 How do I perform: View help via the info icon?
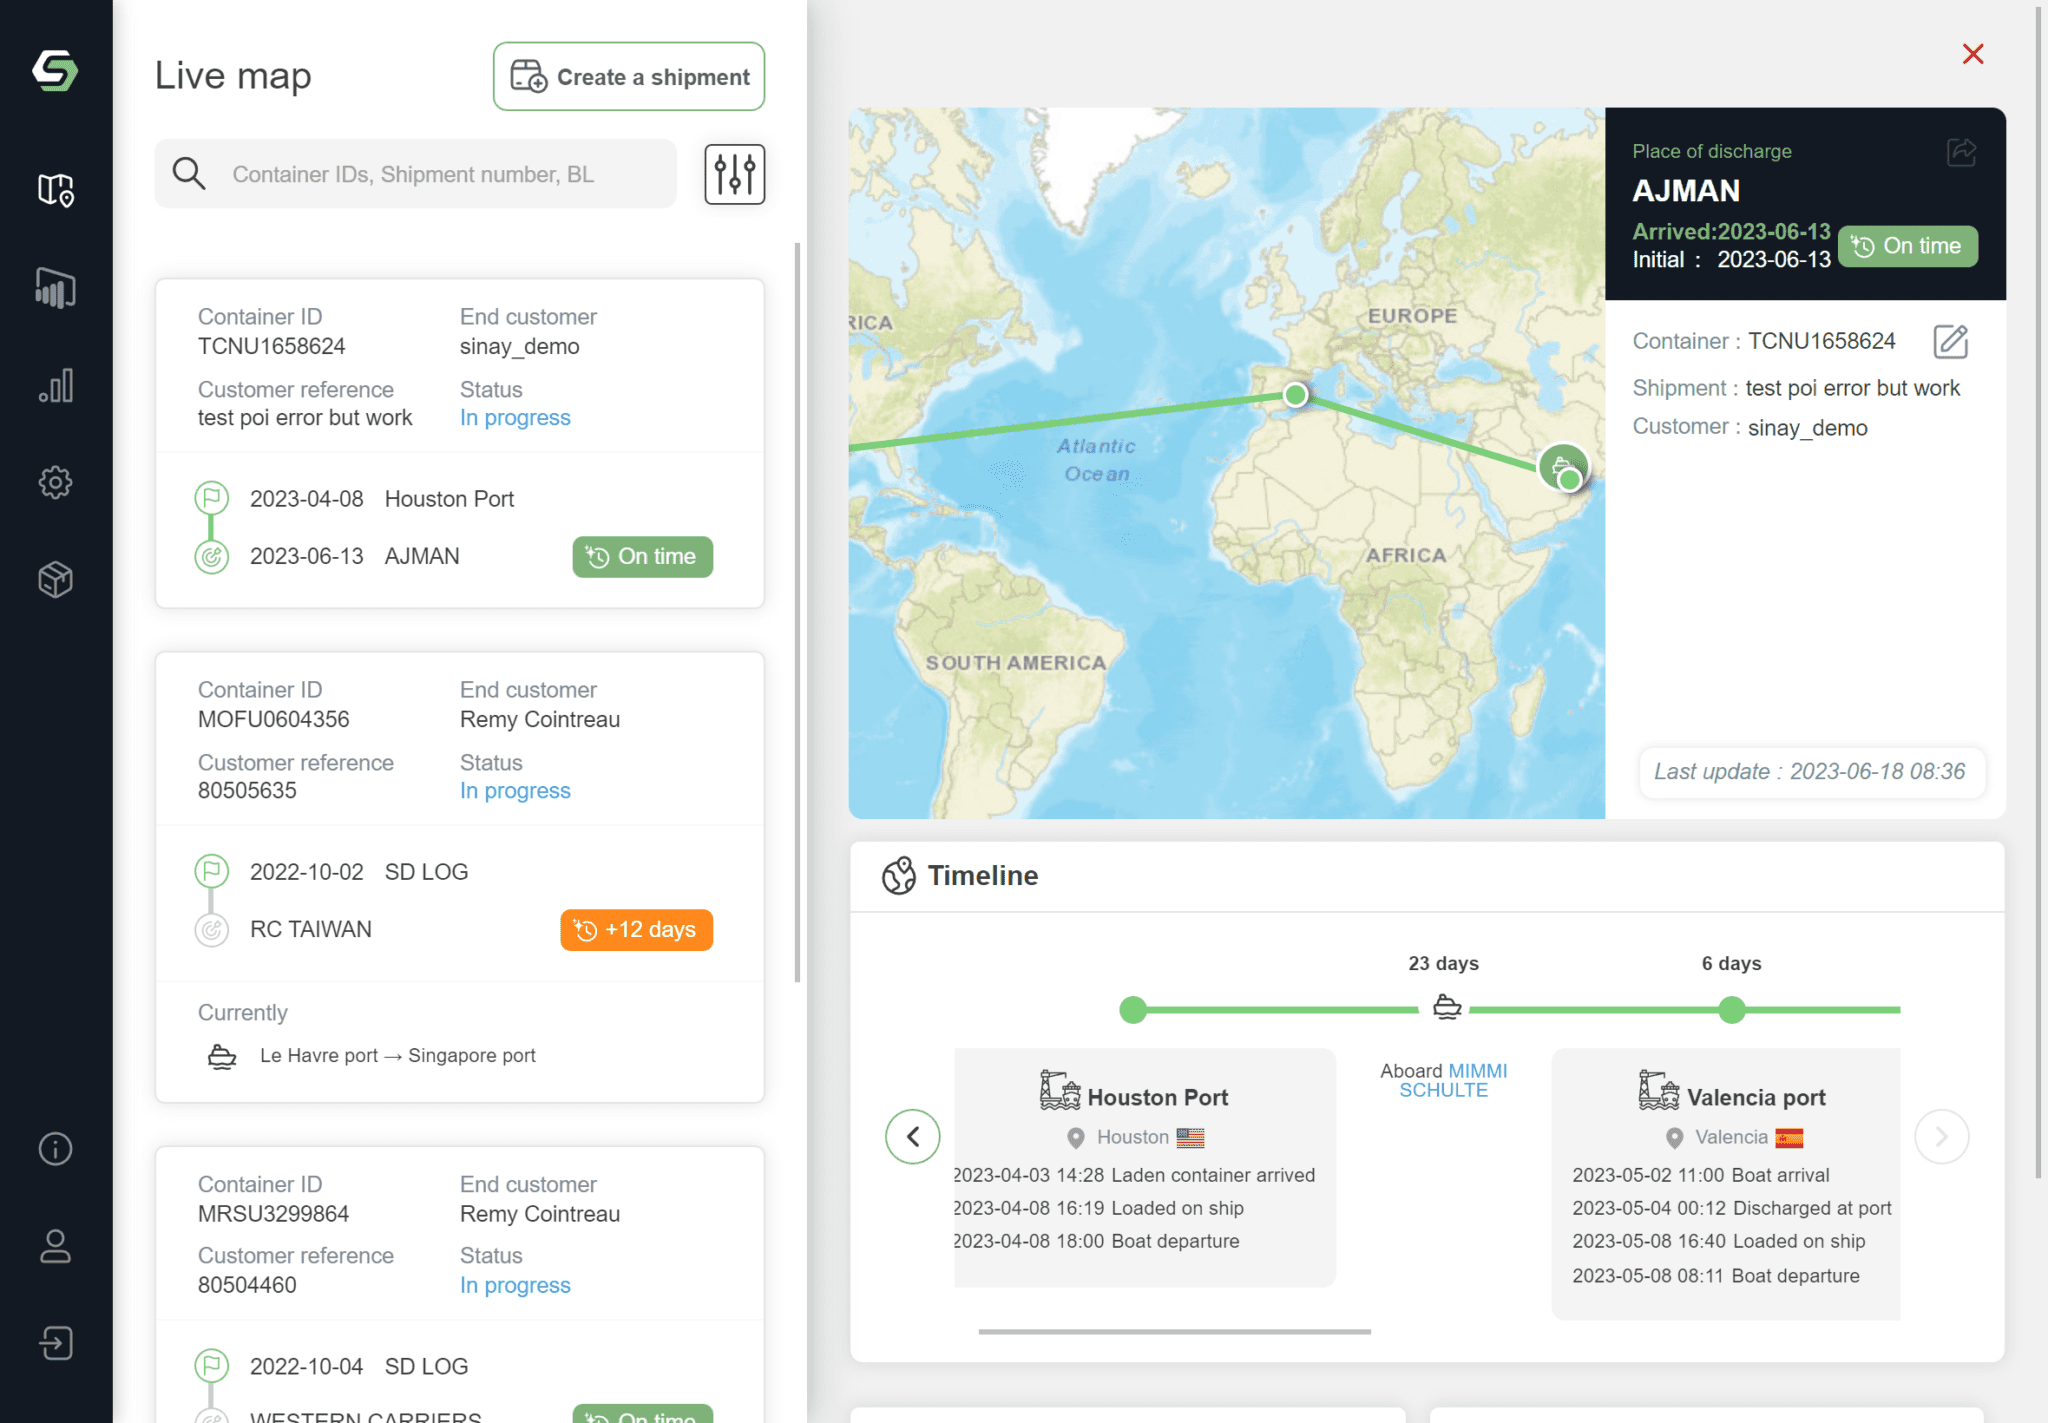[55, 1148]
